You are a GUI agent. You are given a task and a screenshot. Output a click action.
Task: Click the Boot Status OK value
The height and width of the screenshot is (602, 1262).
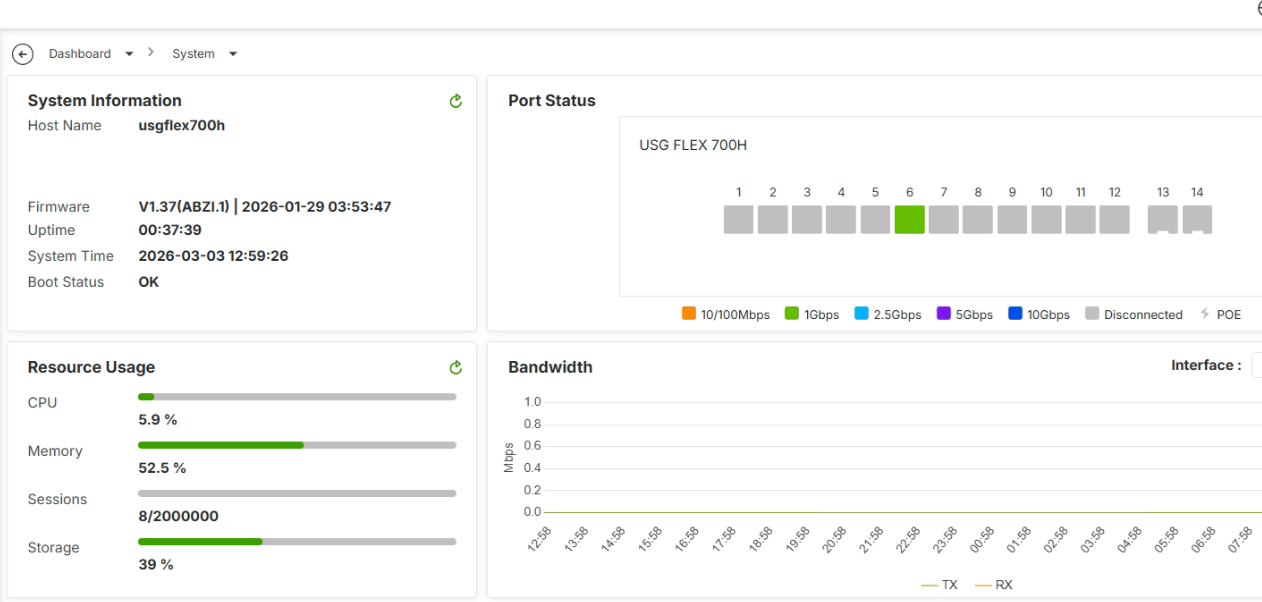tap(149, 282)
